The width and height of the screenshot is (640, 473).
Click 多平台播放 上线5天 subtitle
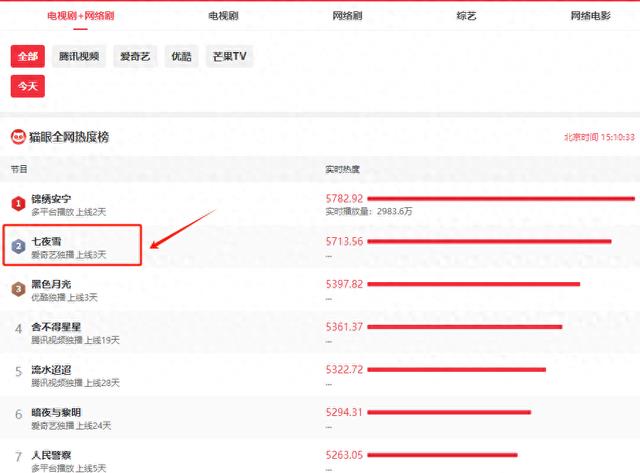[69, 468]
